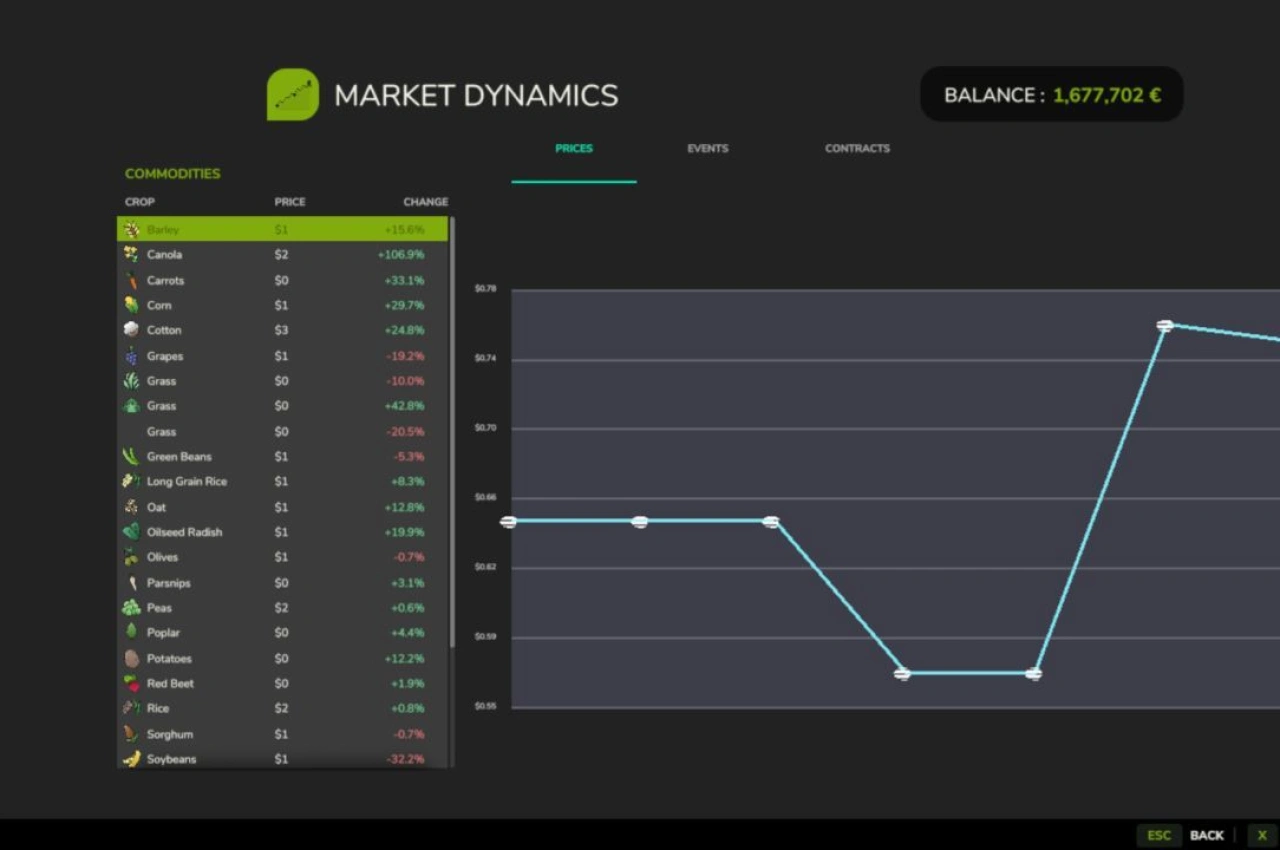This screenshot has height=850, width=1280.
Task: Select the Grapes icon in list
Action: tap(131, 356)
